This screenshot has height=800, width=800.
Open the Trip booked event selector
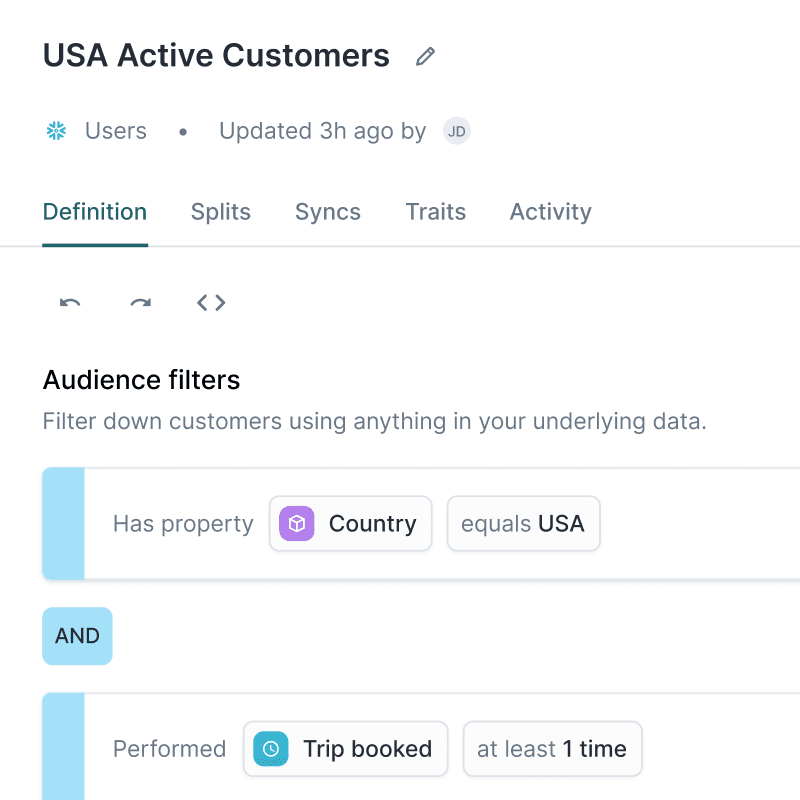tap(345, 748)
